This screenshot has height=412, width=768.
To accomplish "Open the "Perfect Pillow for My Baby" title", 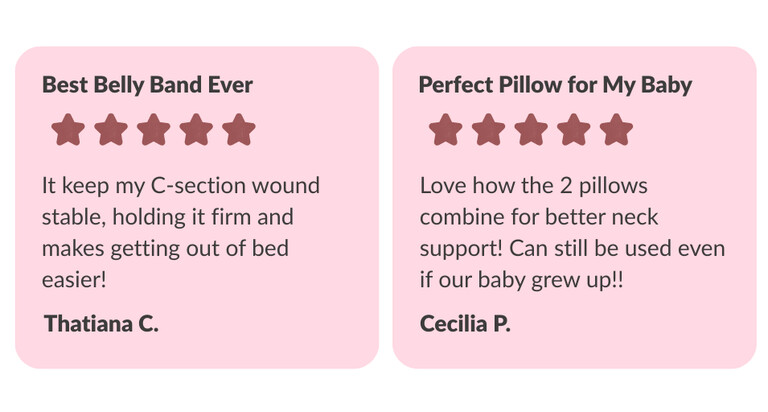I will [555, 84].
